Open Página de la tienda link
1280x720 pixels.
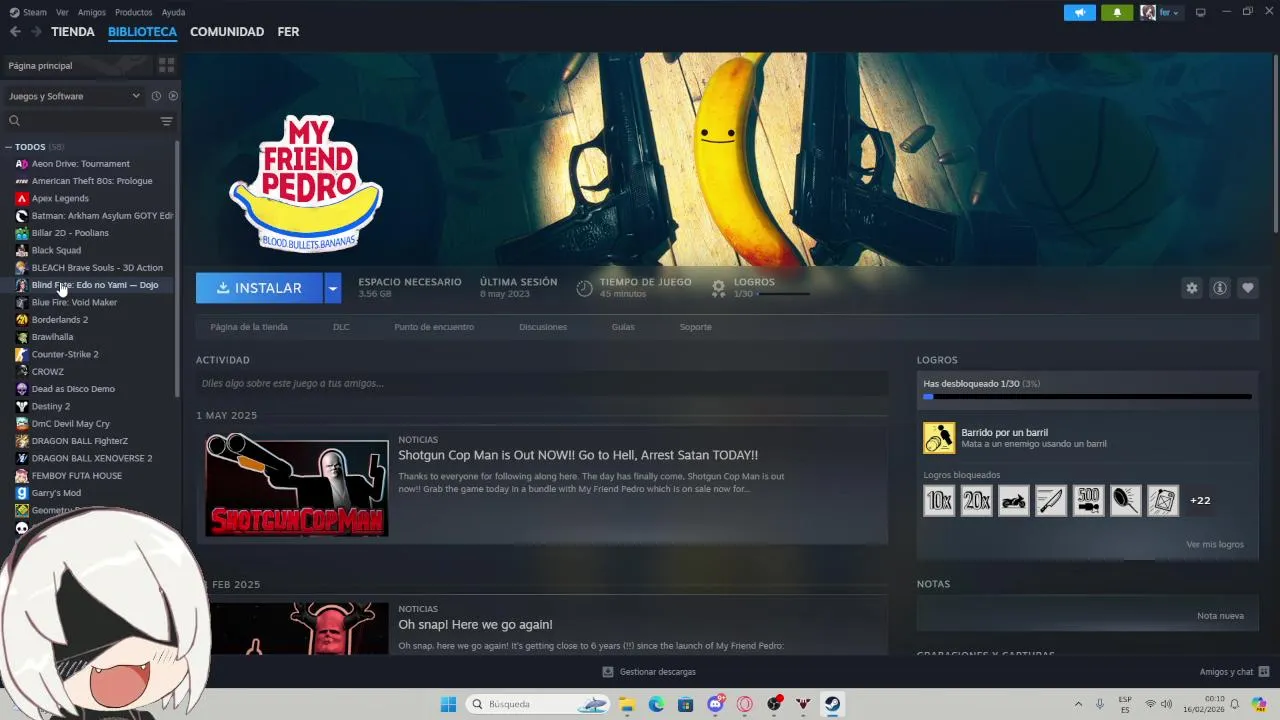[x=249, y=327]
